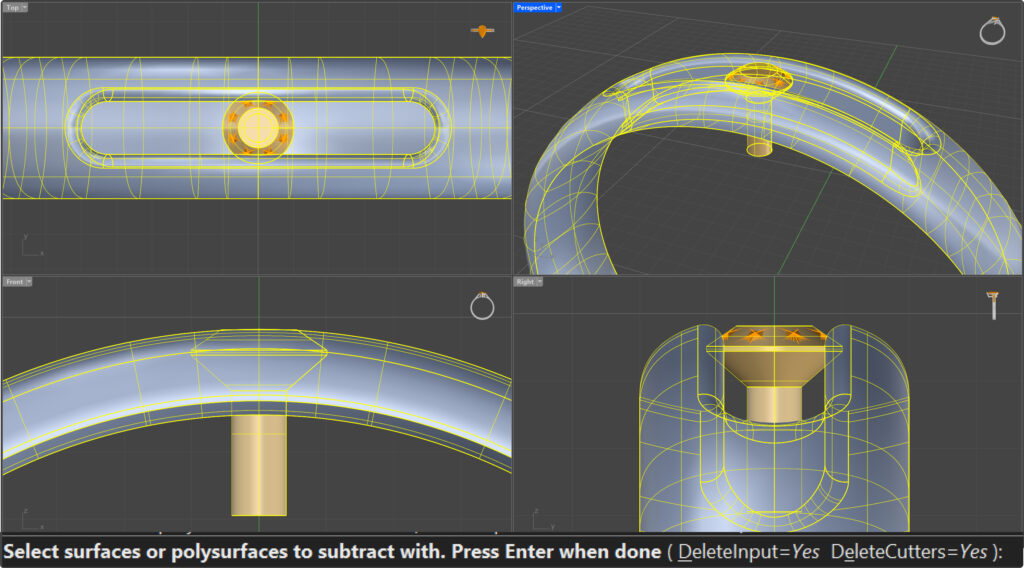The width and height of the screenshot is (1024, 568).
Task: Click the orange gem preview icon in Top view
Action: 483,31
